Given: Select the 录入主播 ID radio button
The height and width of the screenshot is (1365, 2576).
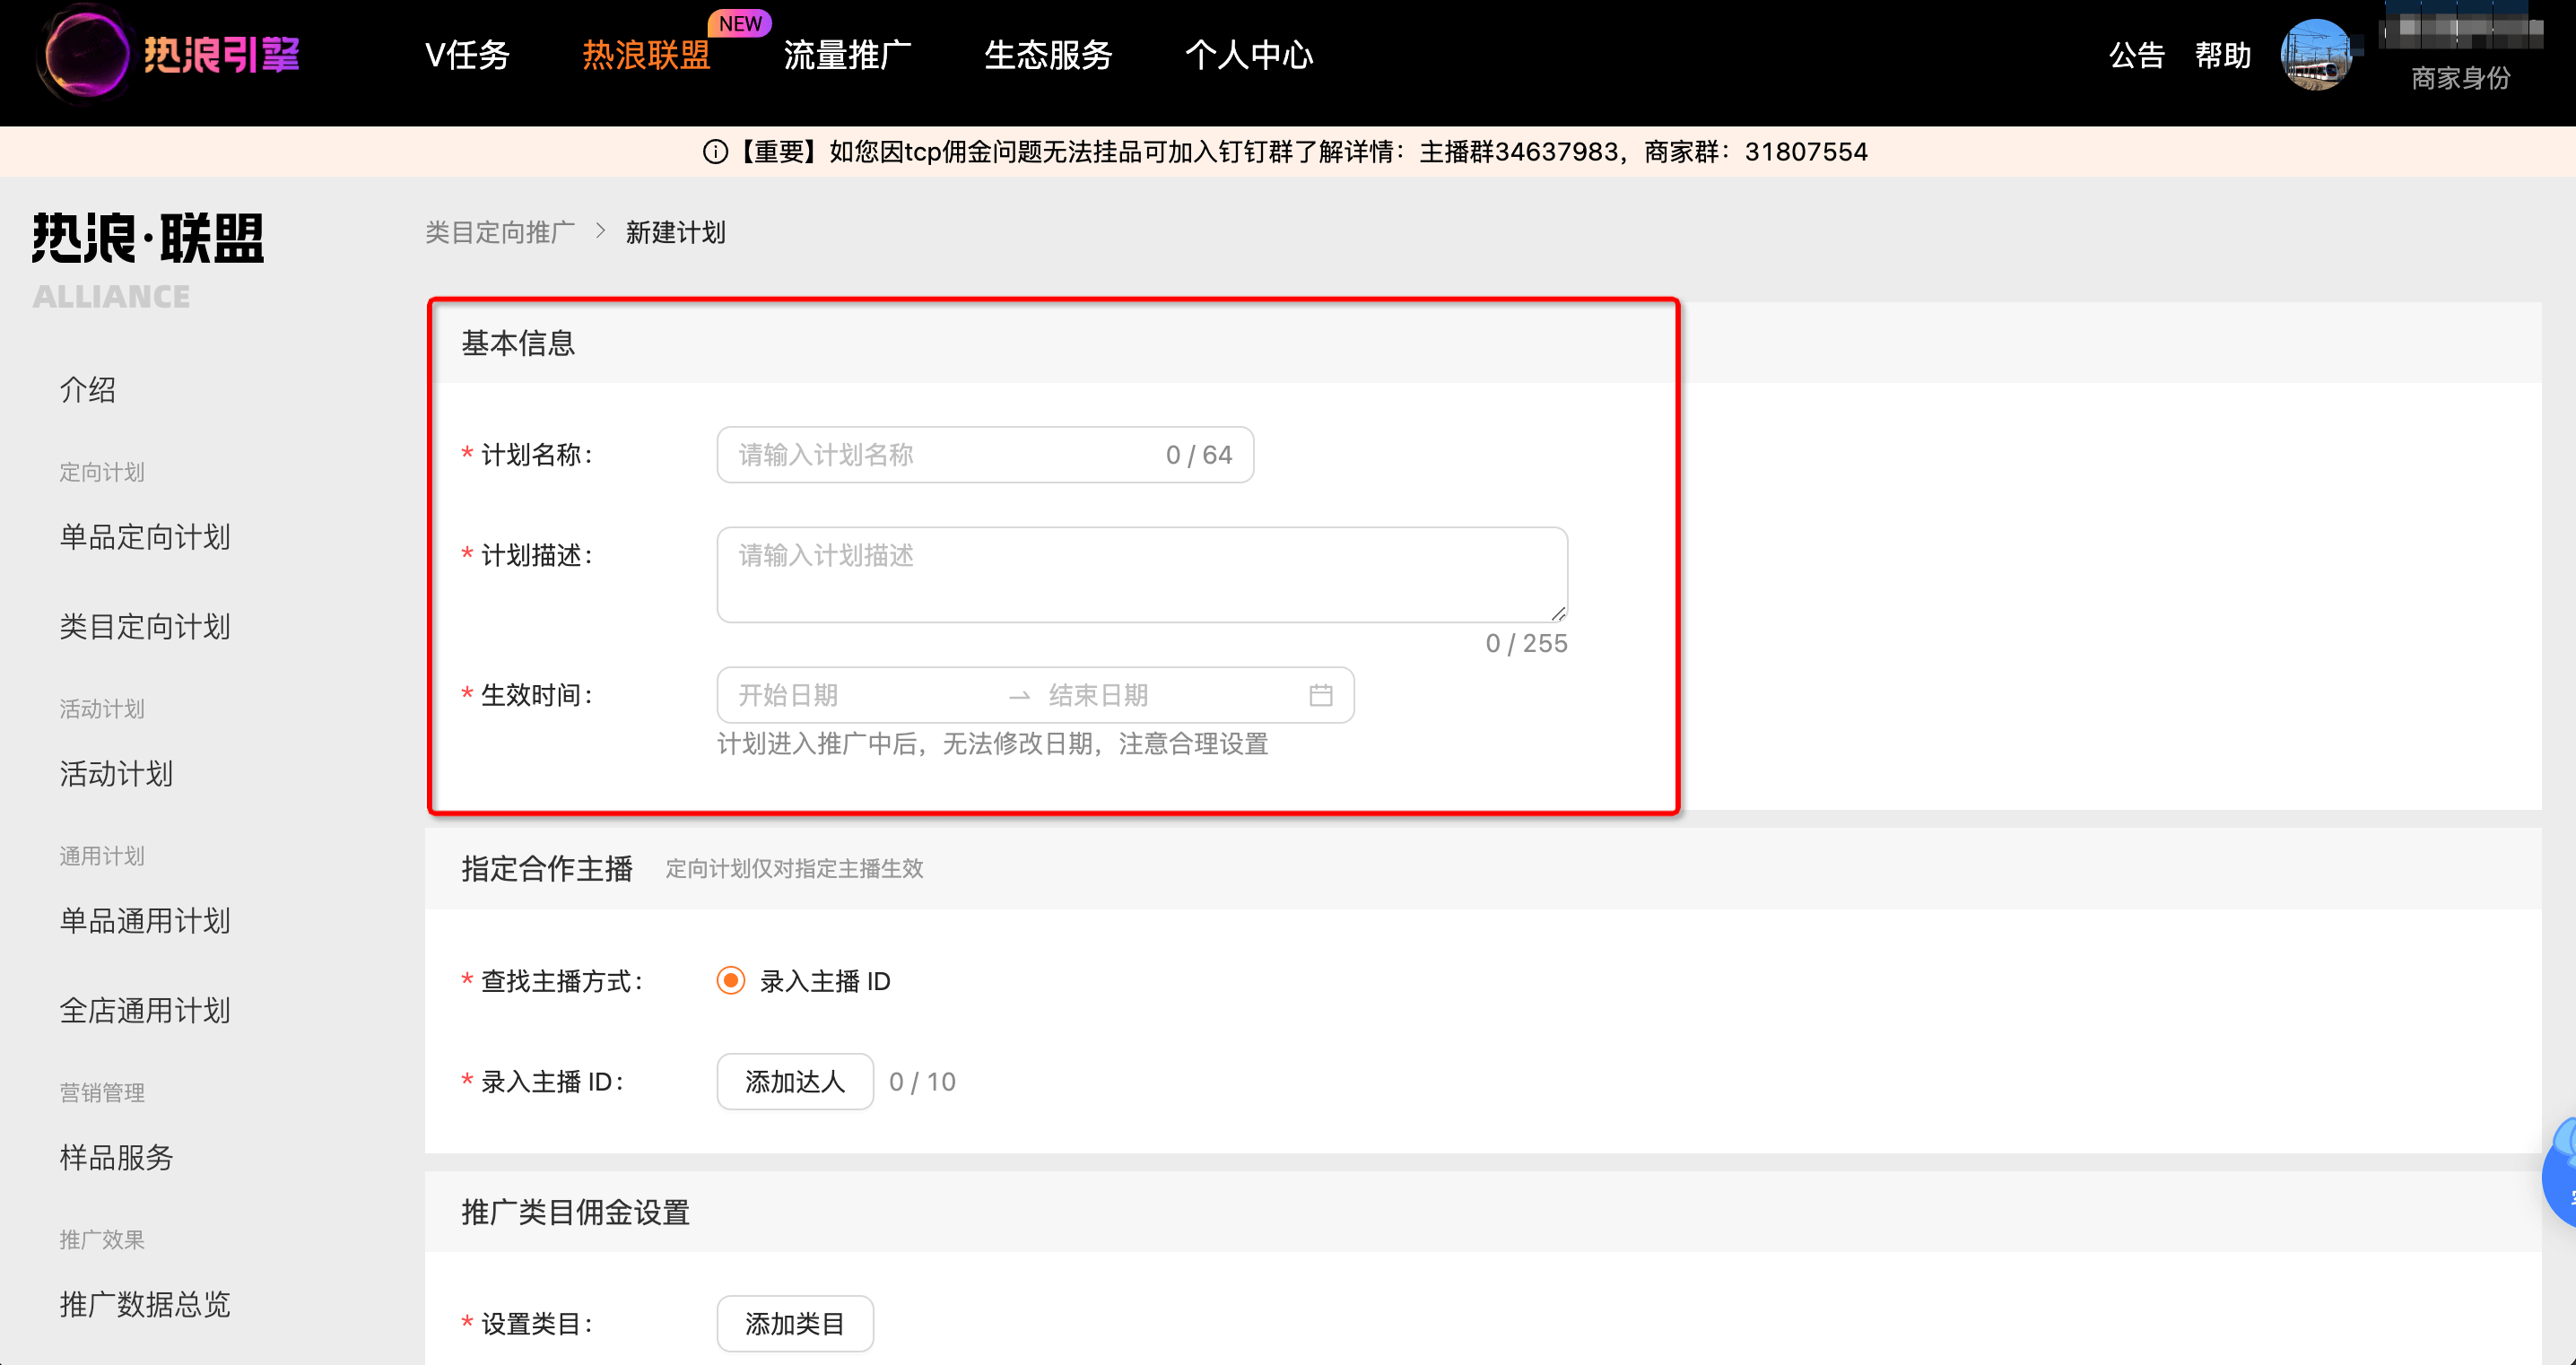Looking at the screenshot, I should [x=731, y=981].
